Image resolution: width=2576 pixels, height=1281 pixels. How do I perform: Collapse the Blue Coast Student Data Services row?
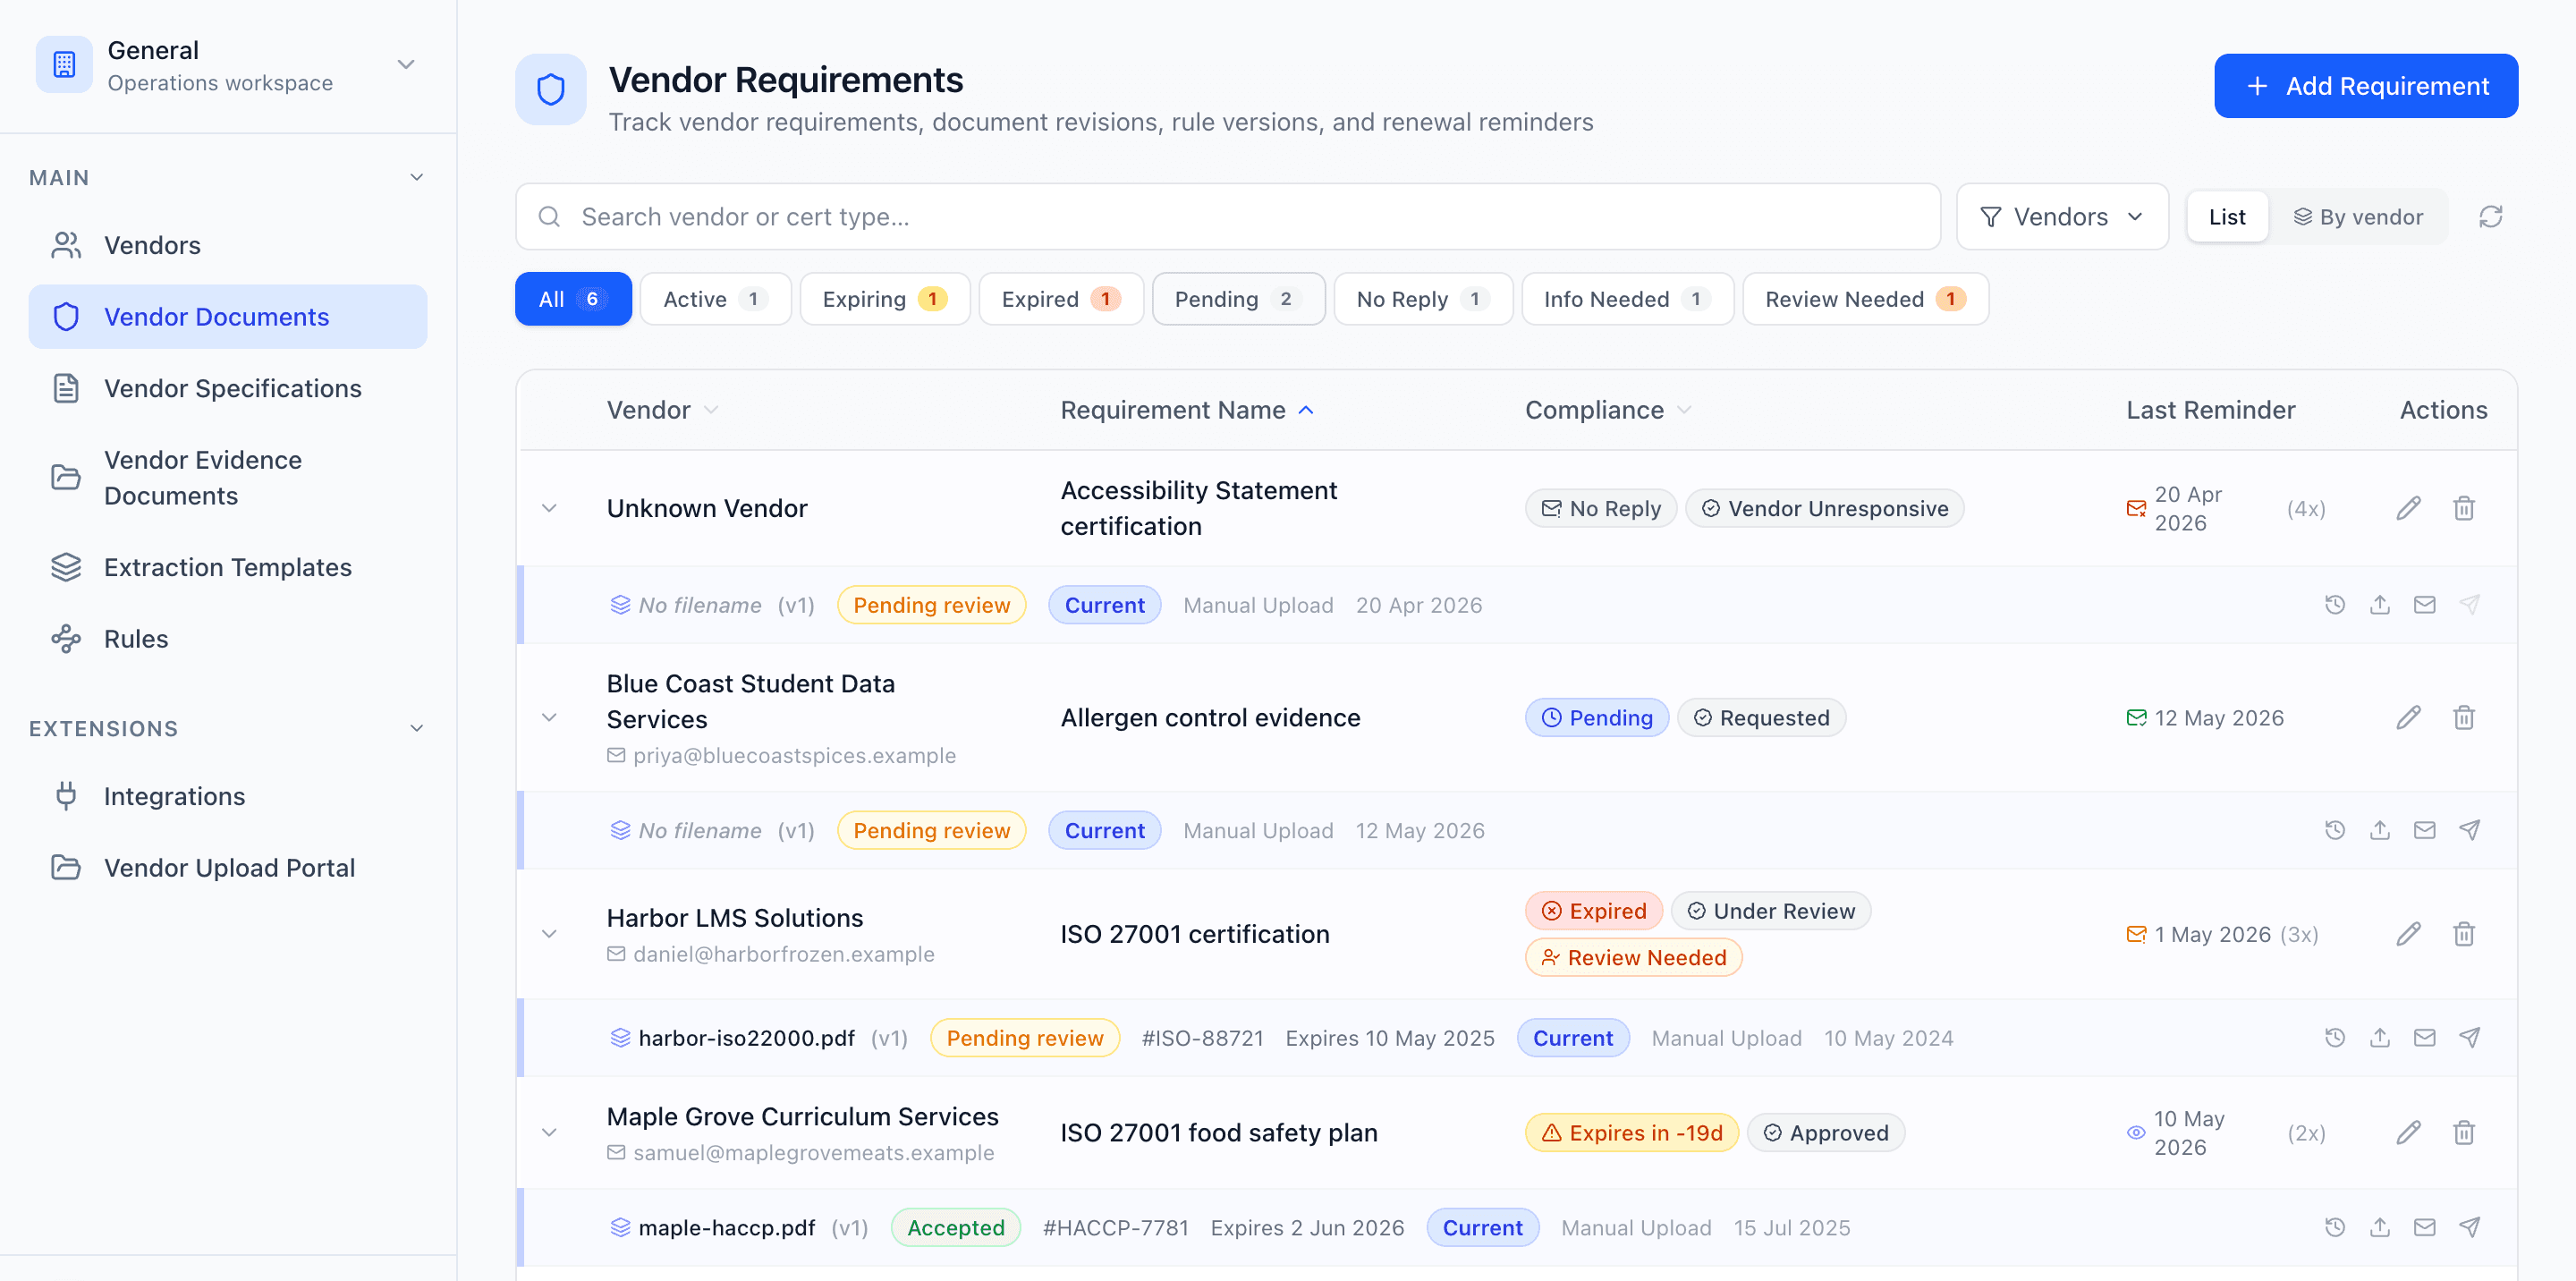549,717
